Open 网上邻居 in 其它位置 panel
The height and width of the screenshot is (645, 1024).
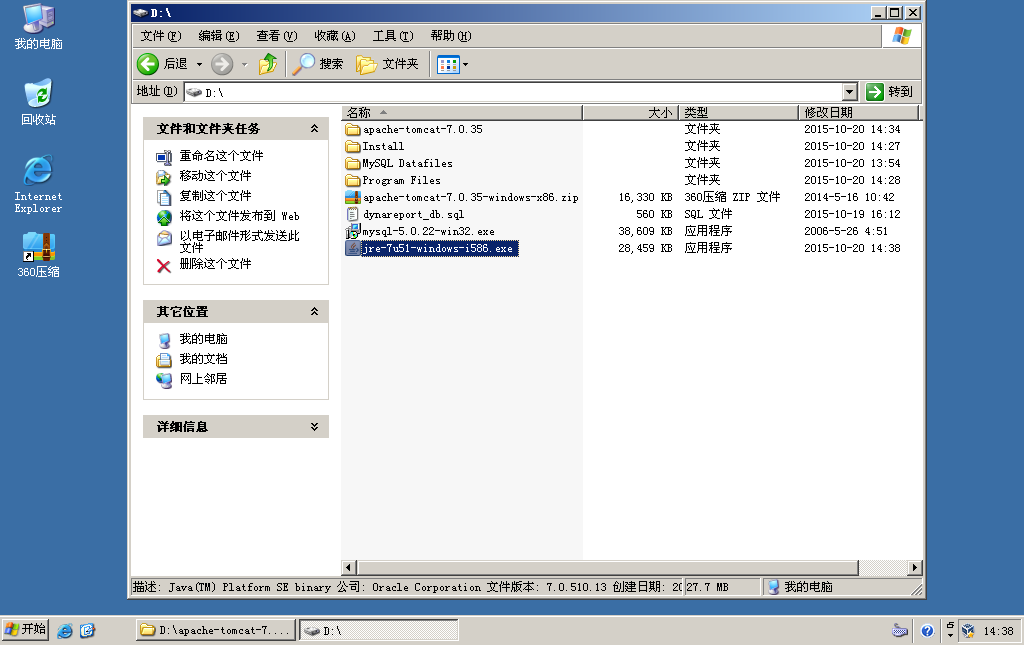(204, 379)
